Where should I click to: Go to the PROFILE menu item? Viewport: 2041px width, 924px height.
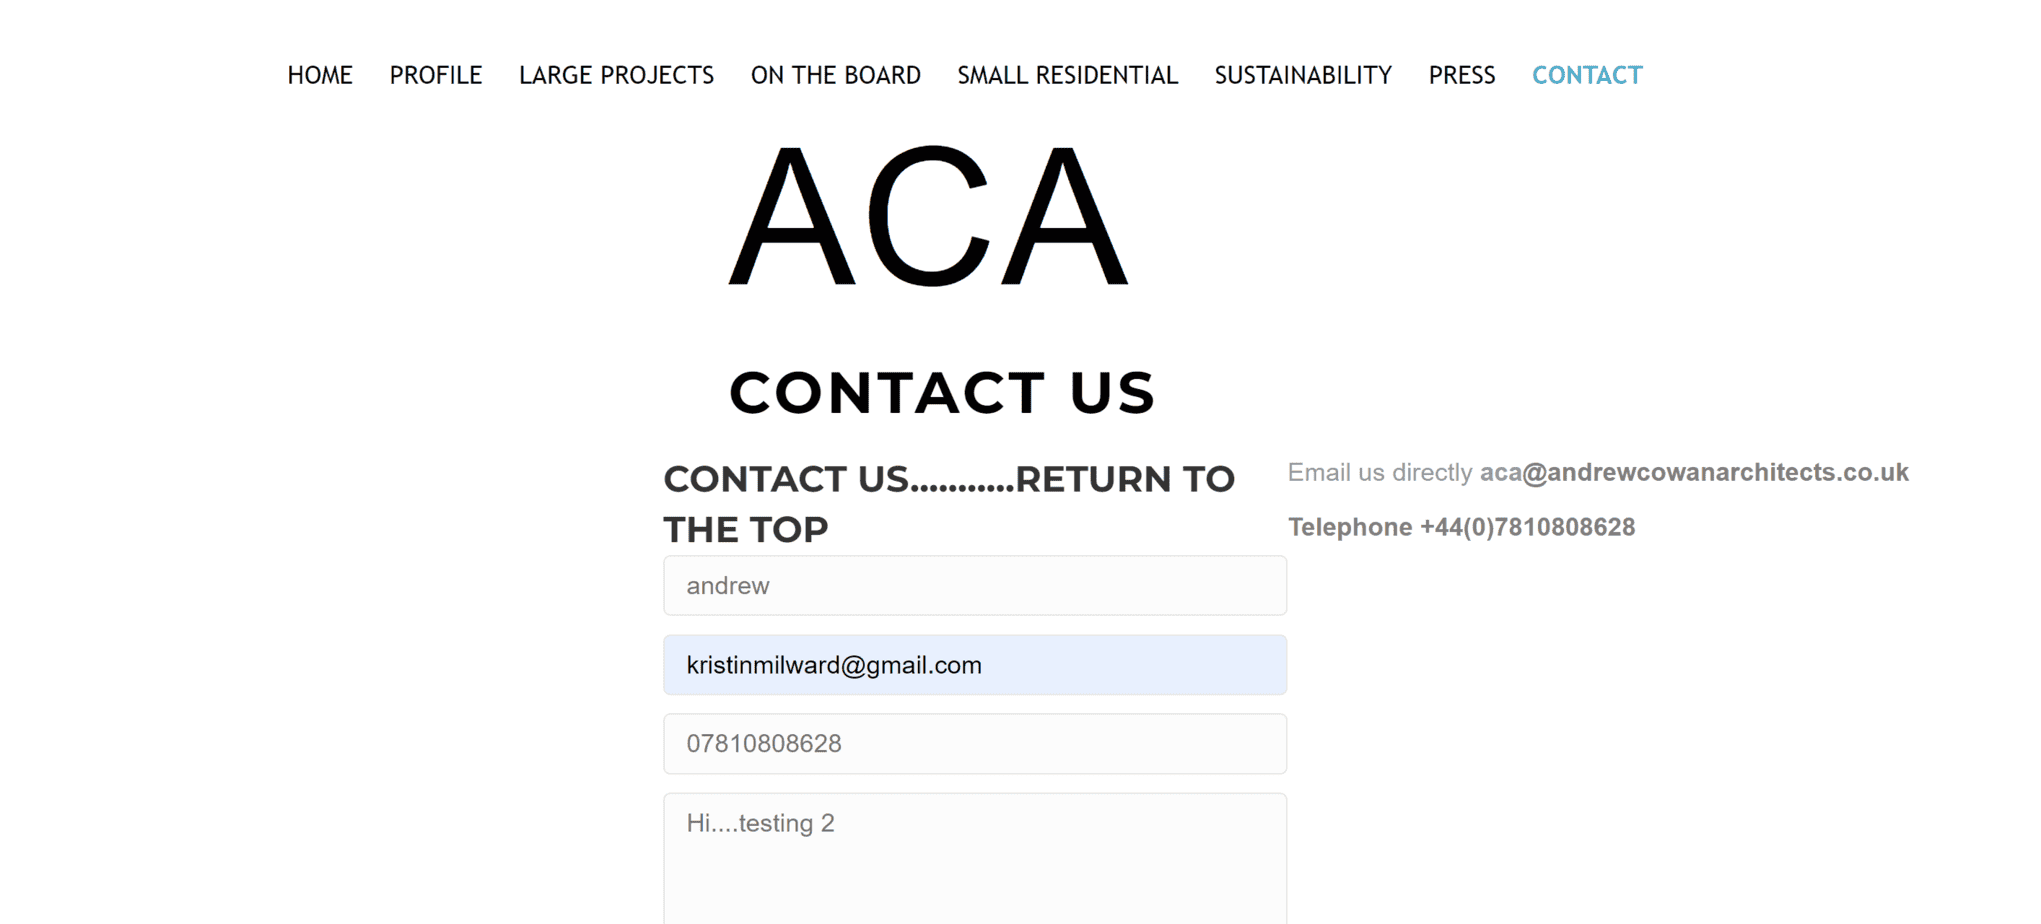[436, 76]
